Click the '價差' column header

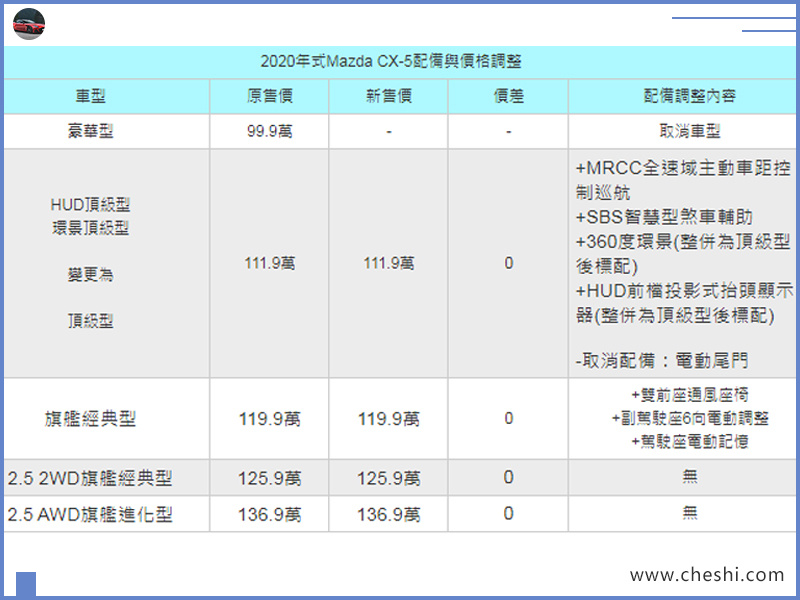(509, 96)
